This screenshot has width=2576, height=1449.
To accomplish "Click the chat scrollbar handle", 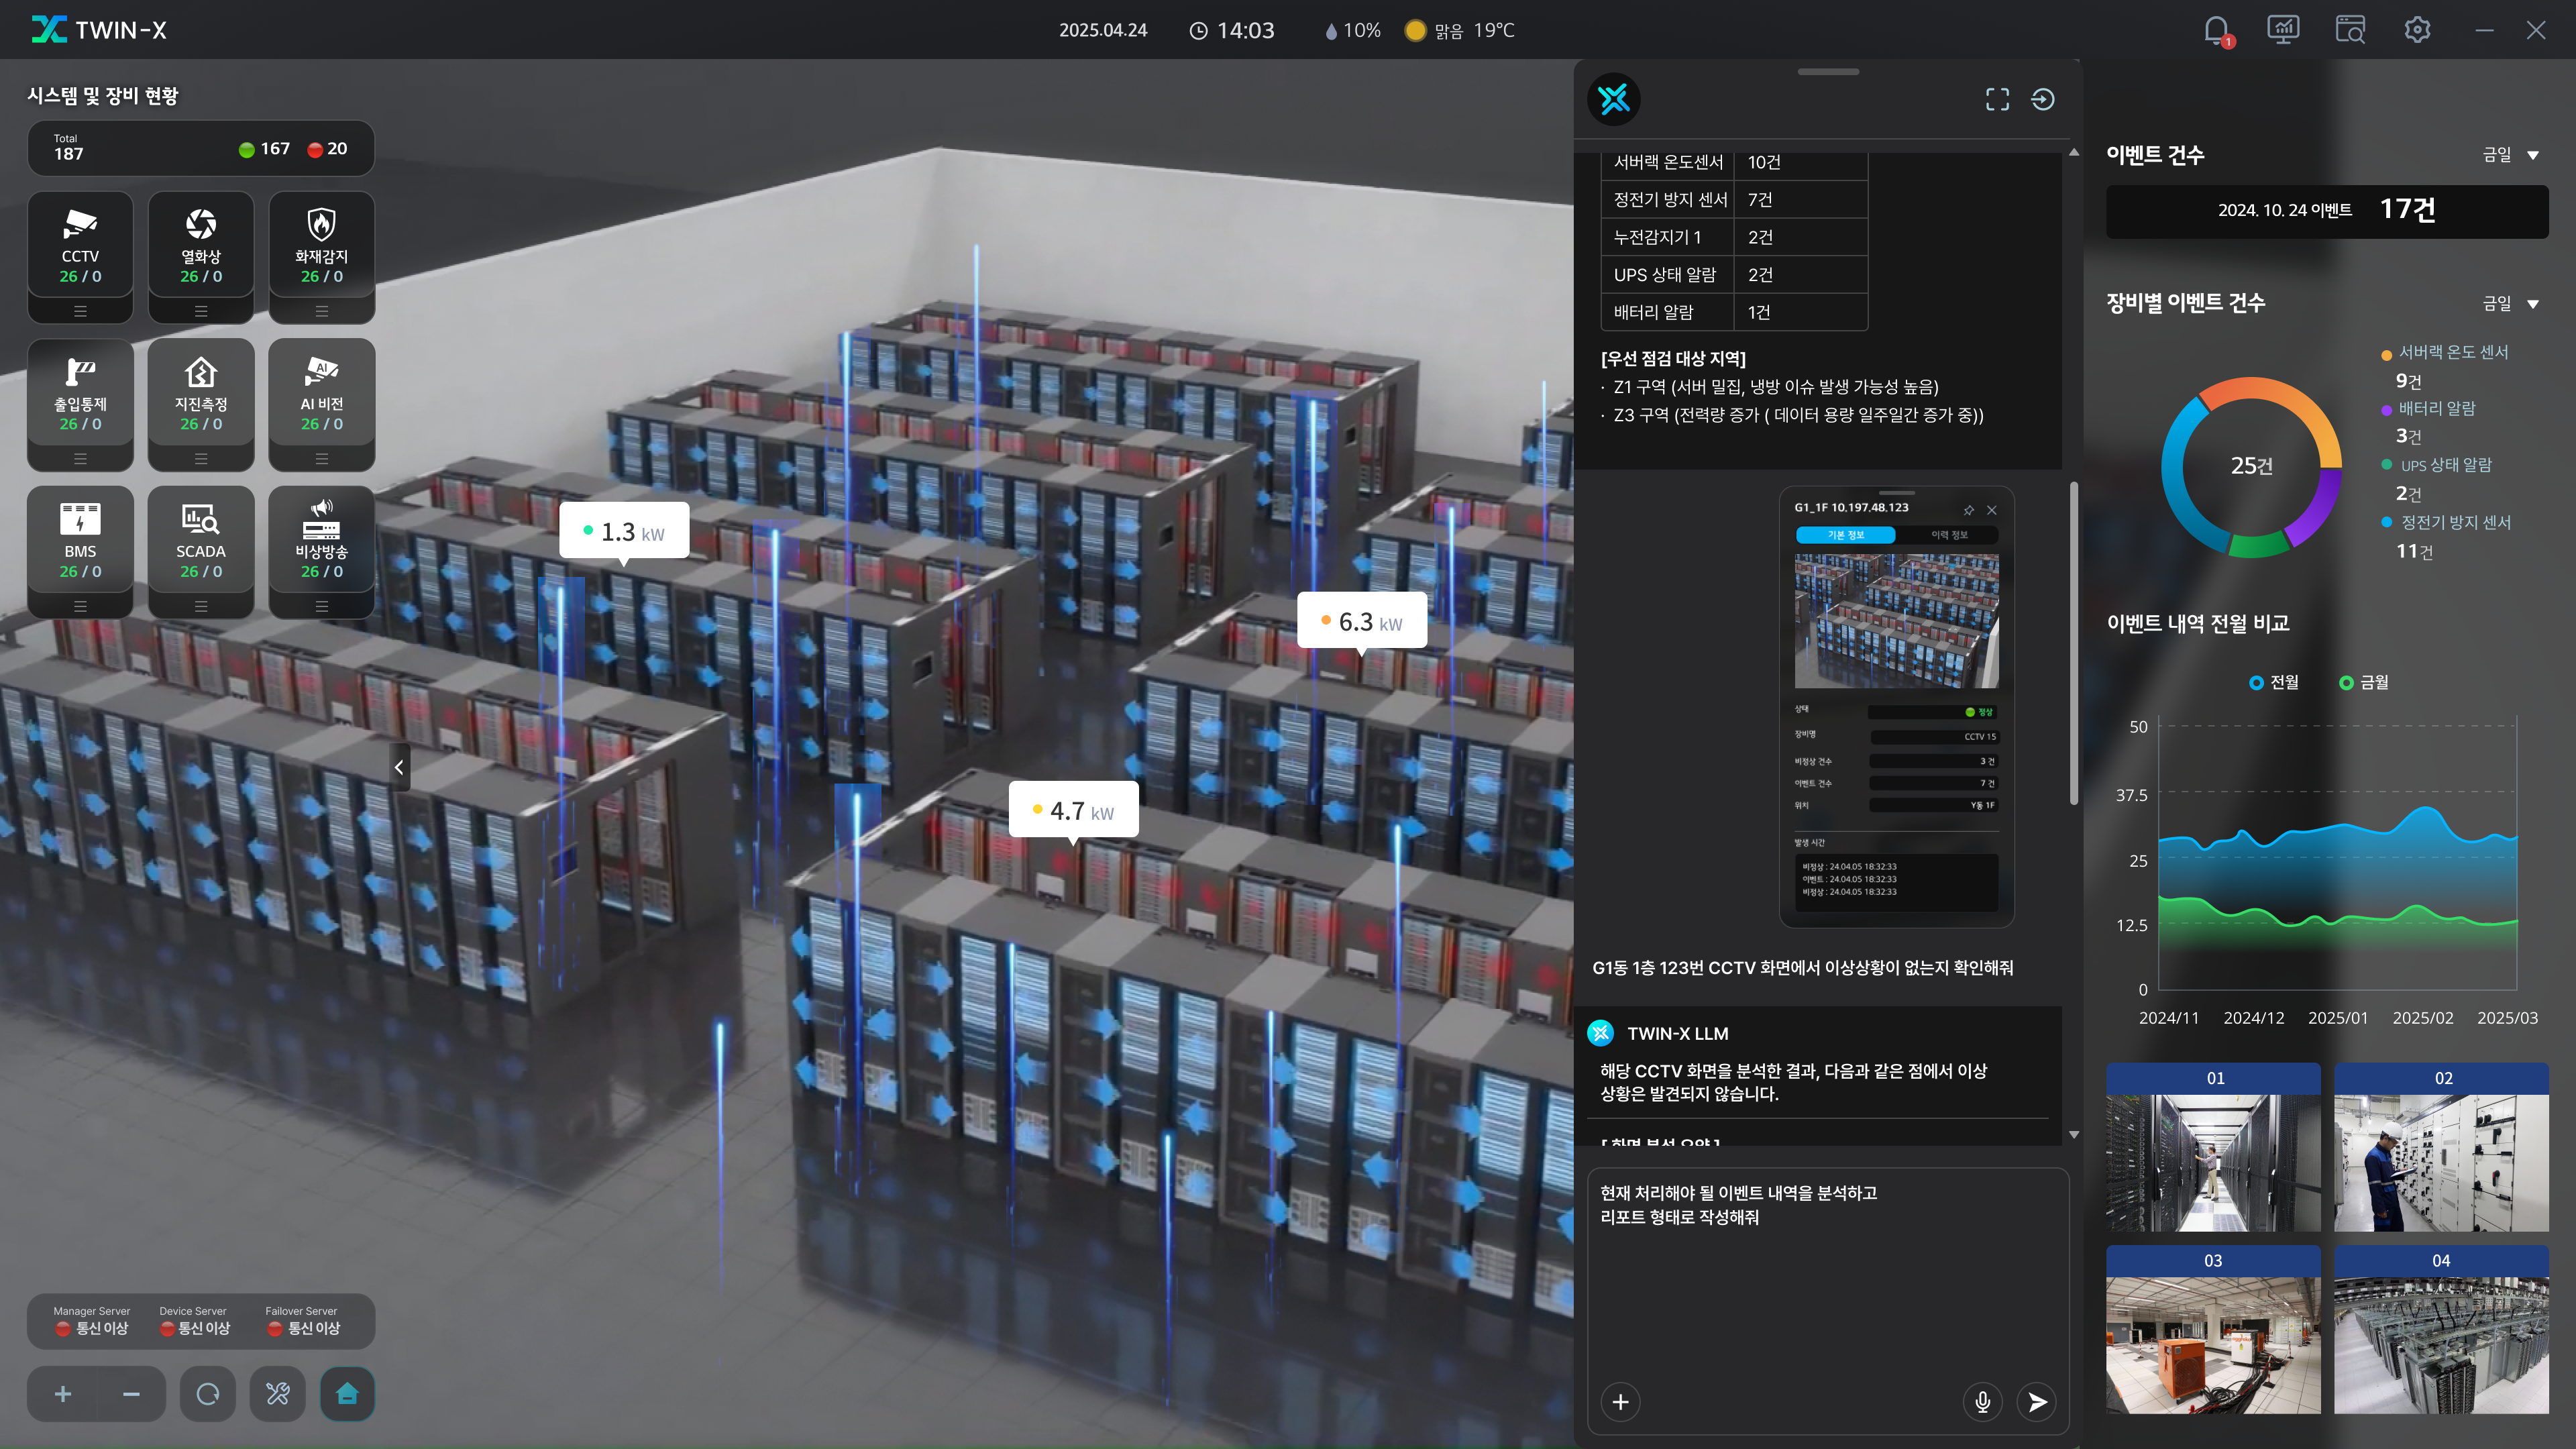I will pyautogui.click(x=2074, y=644).
